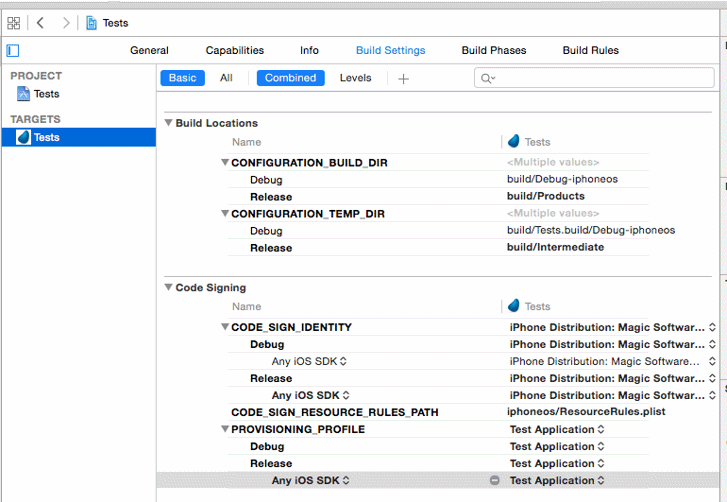This screenshot has width=727, height=502.
Task: Go forward with the right arrow
Action: click(x=66, y=23)
